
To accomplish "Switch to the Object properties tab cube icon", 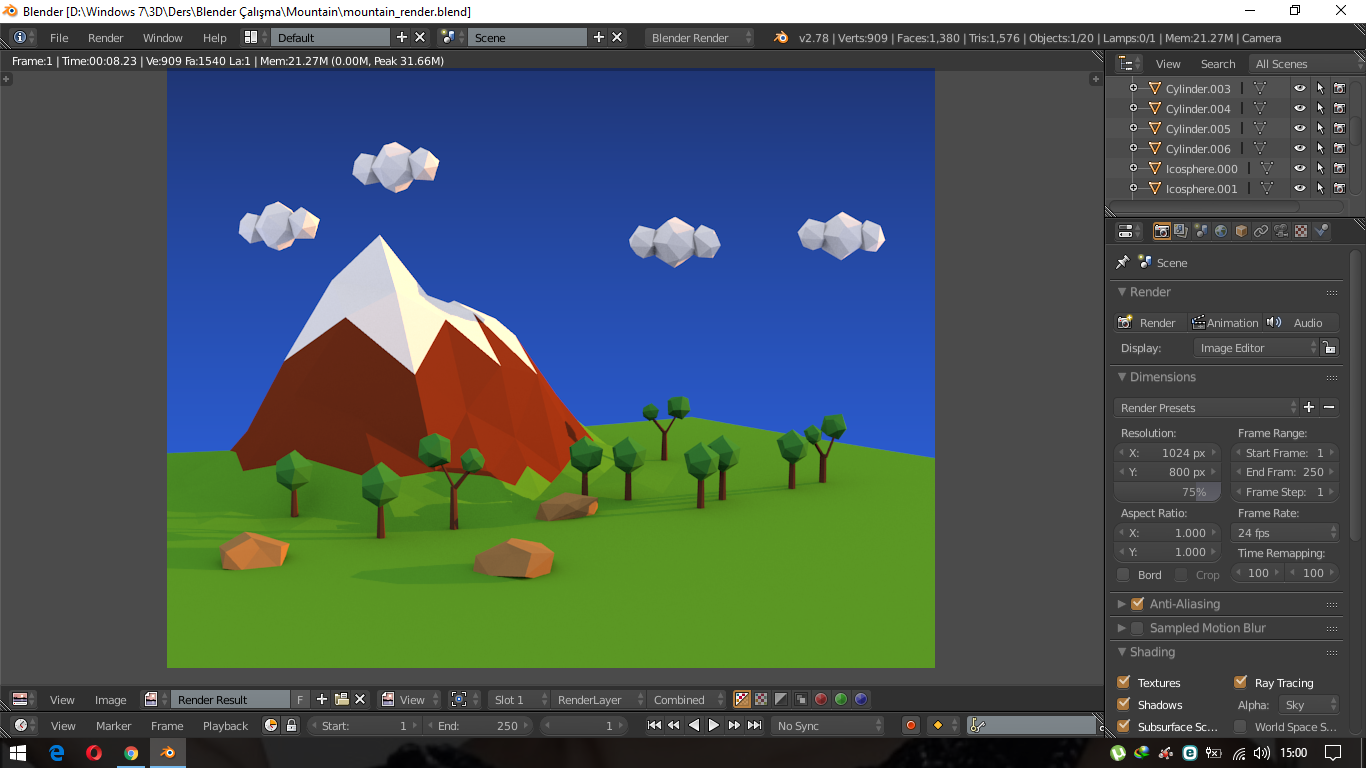I will [1241, 231].
